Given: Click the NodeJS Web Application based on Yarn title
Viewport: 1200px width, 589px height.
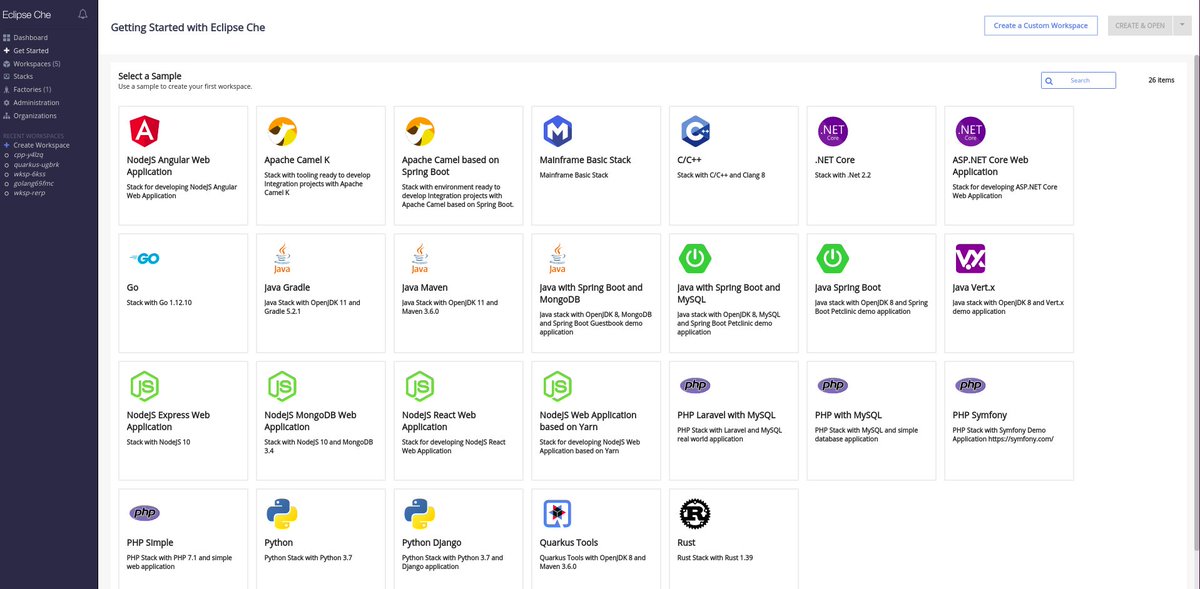Looking at the screenshot, I should 588,420.
